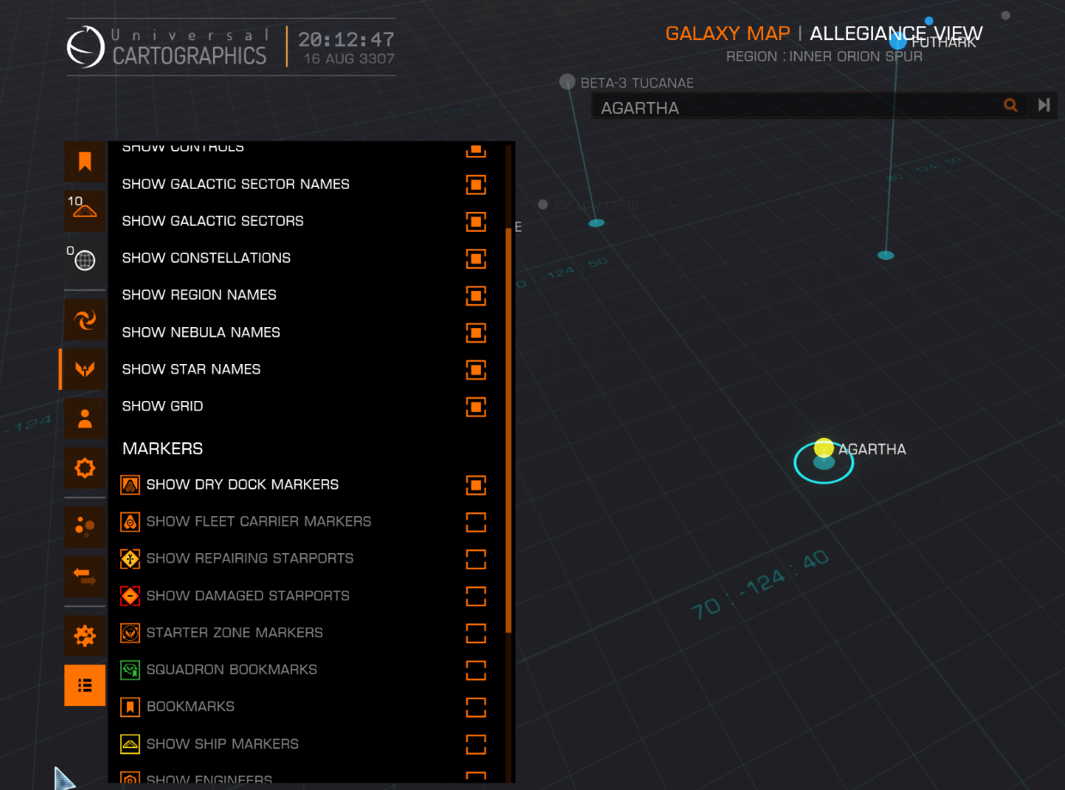This screenshot has height=790, width=1065.
Task: Toggle Show Galactic Sectors checkbox
Action: click(476, 221)
